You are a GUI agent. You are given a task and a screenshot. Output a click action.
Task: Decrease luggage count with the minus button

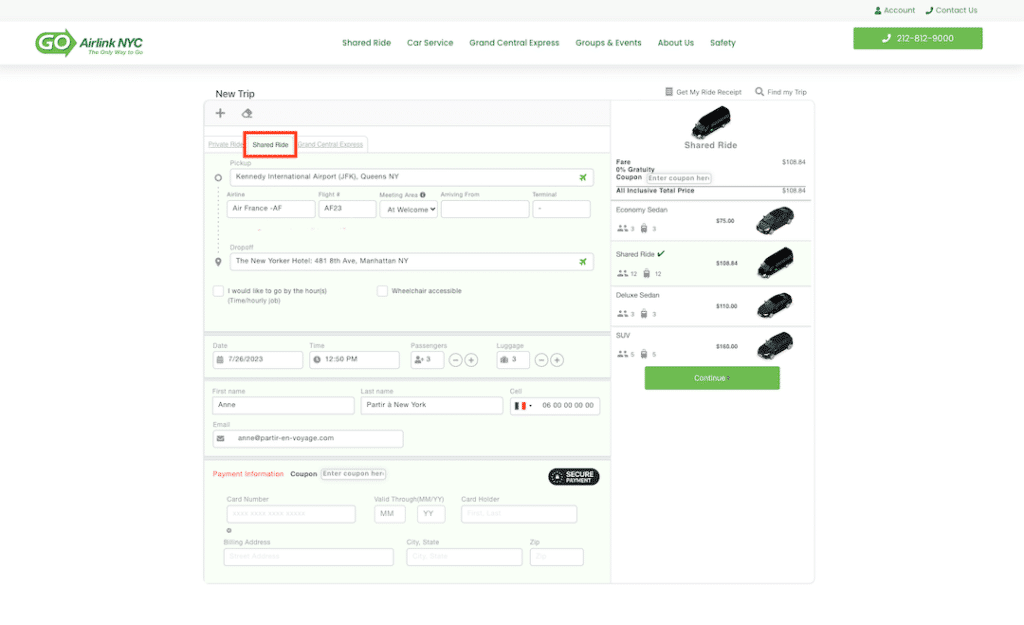click(x=541, y=360)
